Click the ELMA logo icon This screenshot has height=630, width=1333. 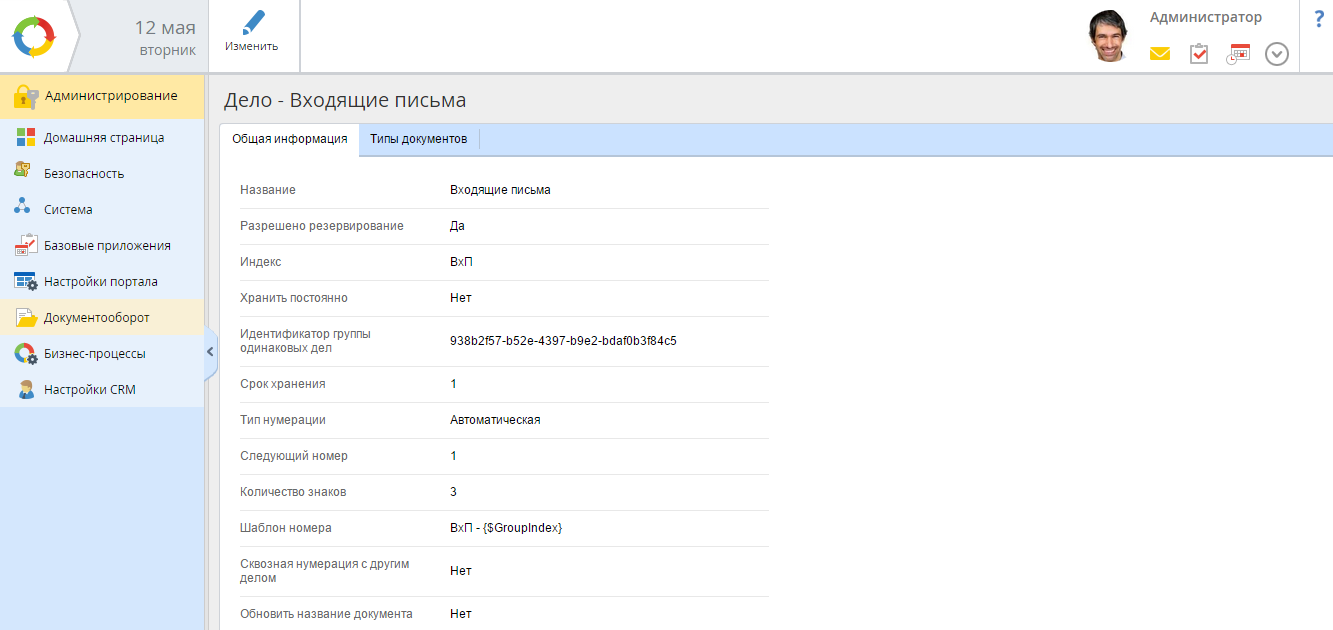tap(33, 36)
